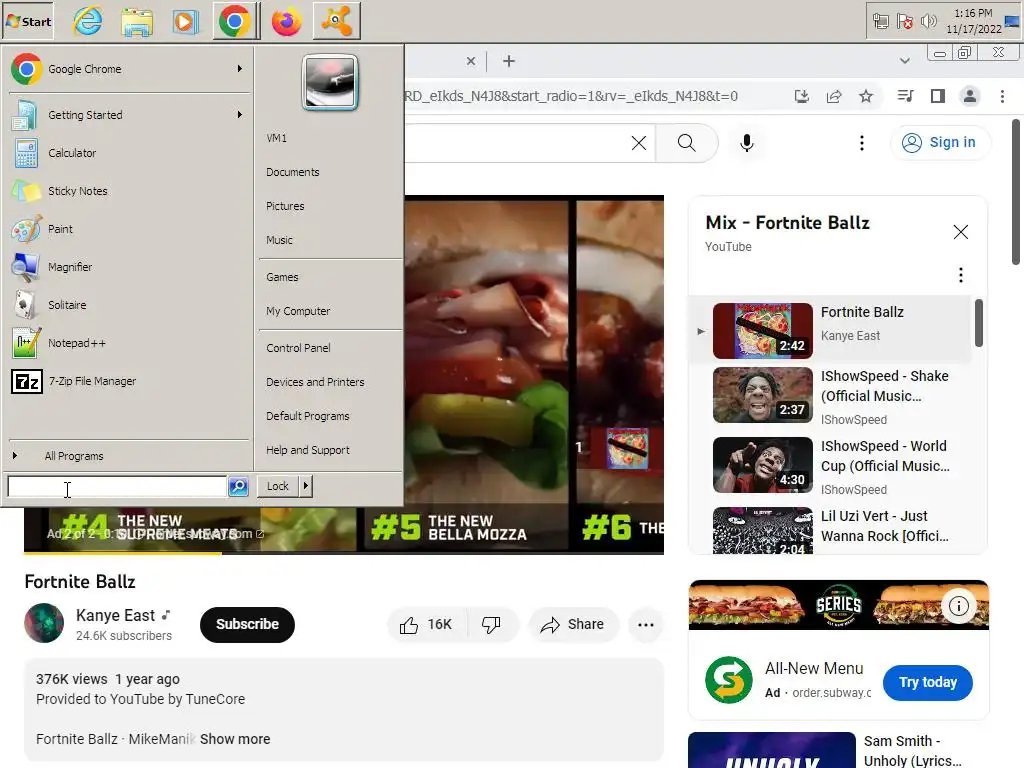Open the mix playlist options menu

(961, 275)
